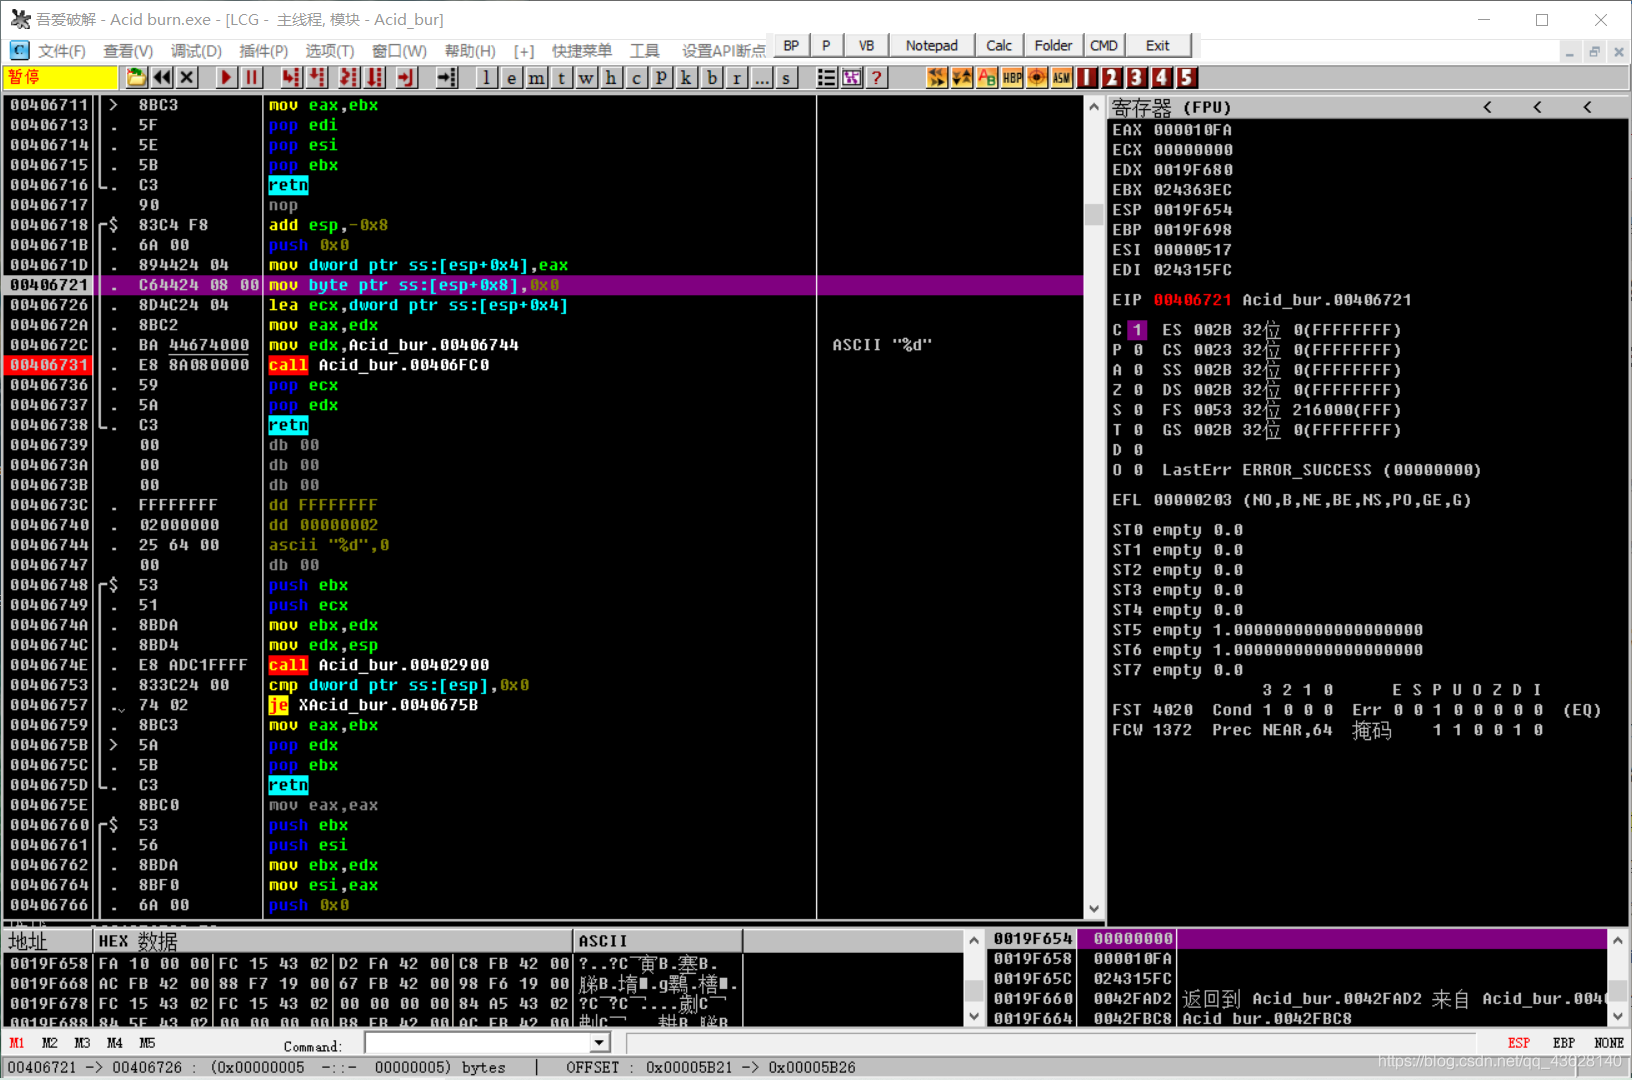Click the Command input field
Image resolution: width=1632 pixels, height=1080 pixels.
pyautogui.click(x=478, y=1043)
